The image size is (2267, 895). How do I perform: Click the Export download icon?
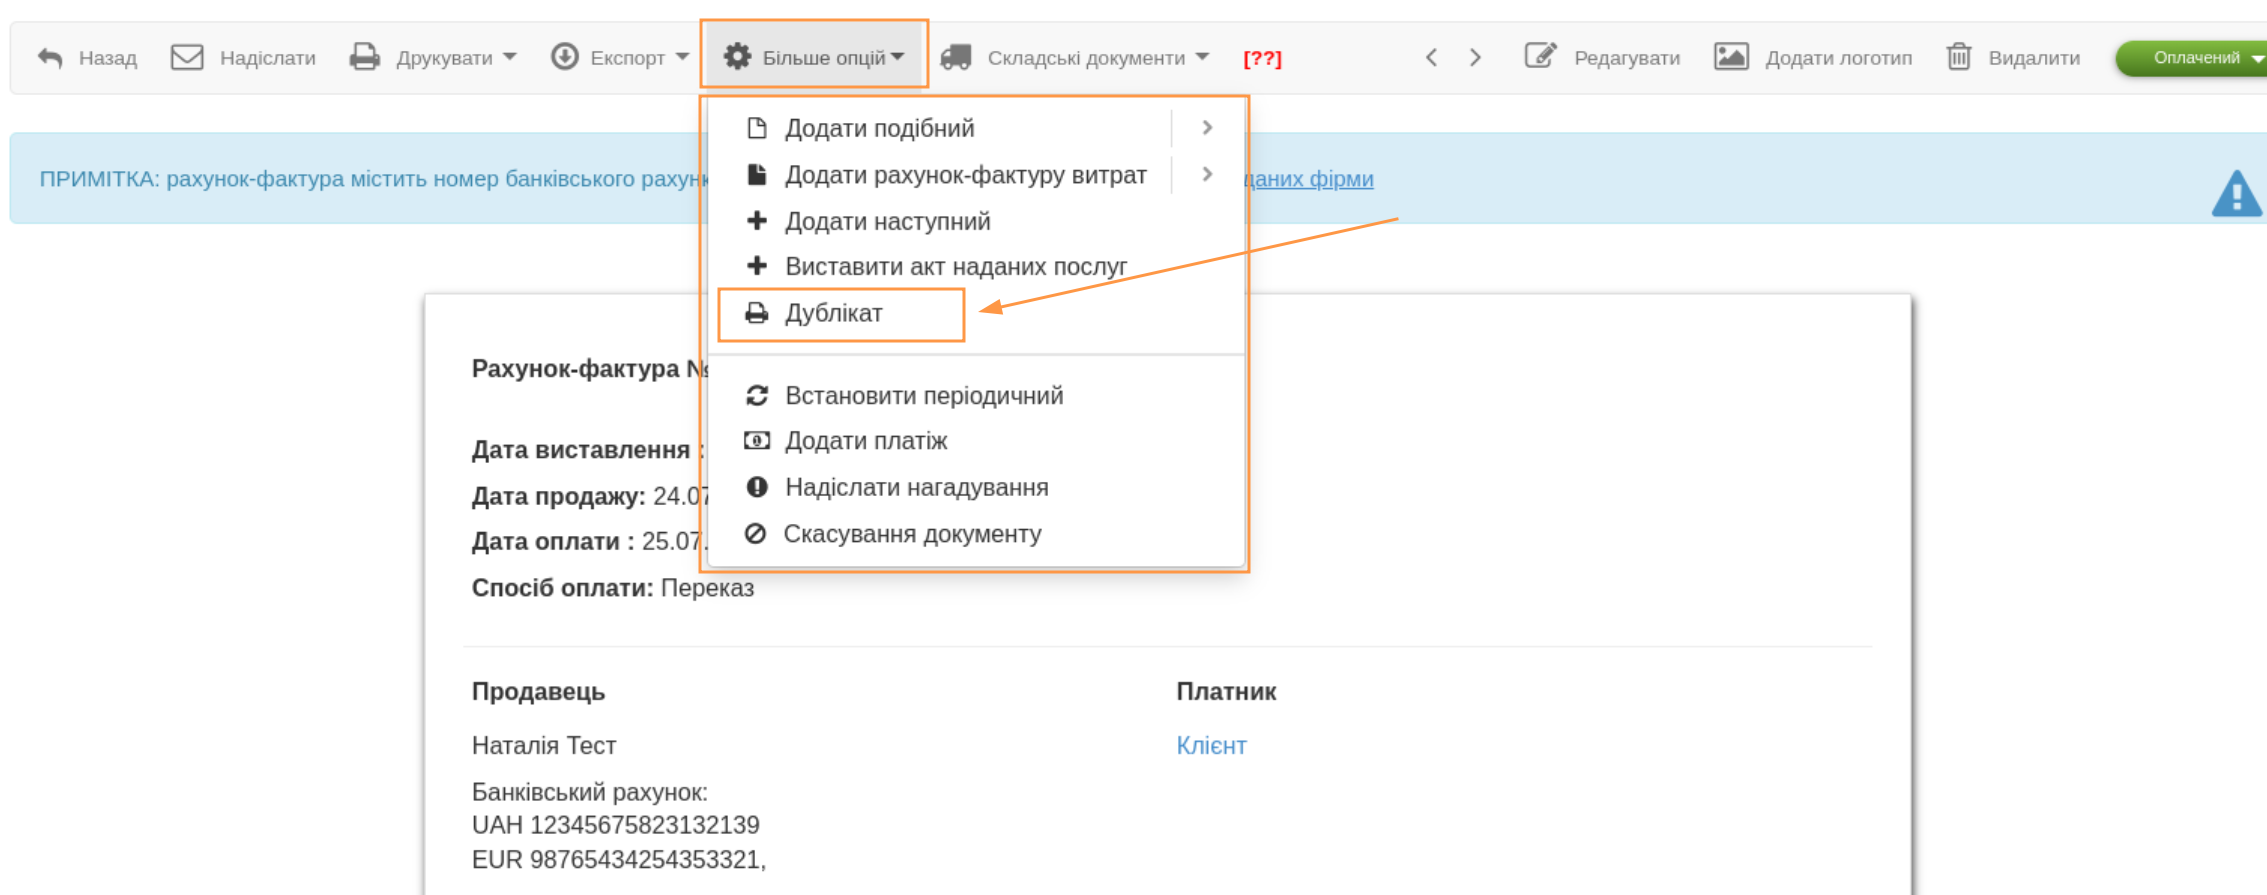click(x=564, y=57)
